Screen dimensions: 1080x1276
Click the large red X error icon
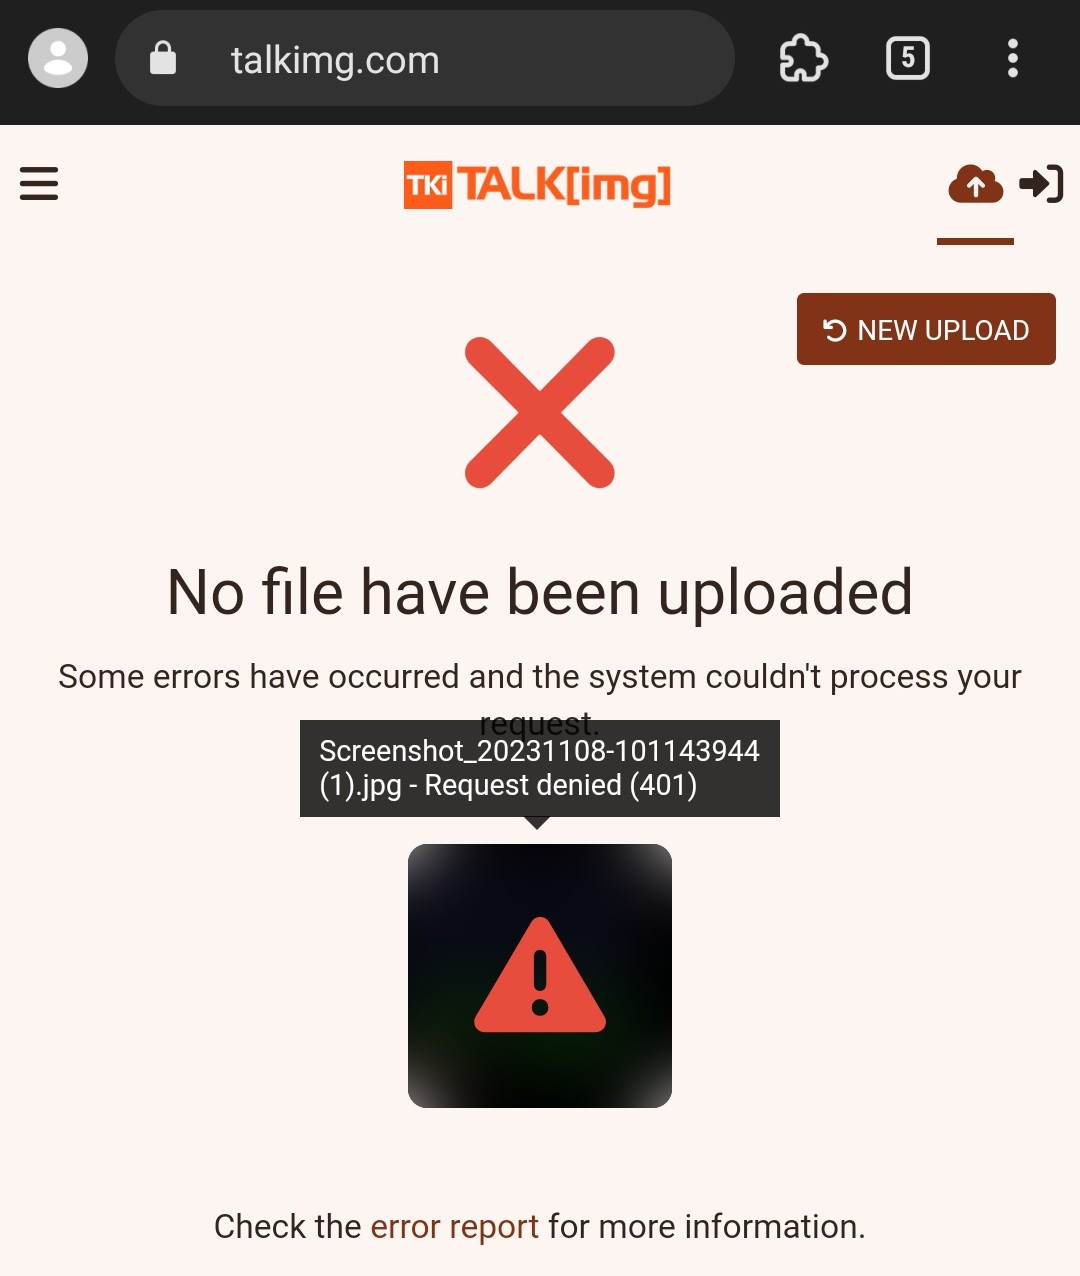[x=540, y=412]
